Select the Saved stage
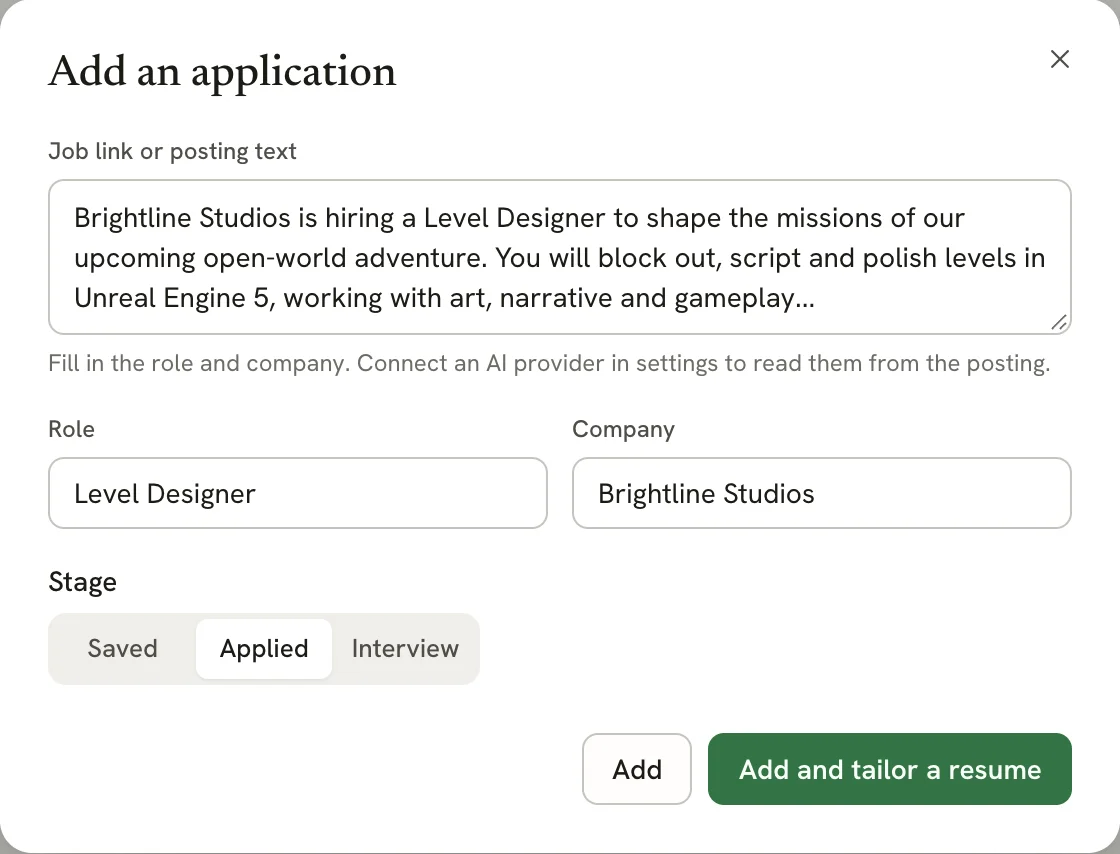Image resolution: width=1120 pixels, height=854 pixels. pyautogui.click(x=123, y=648)
